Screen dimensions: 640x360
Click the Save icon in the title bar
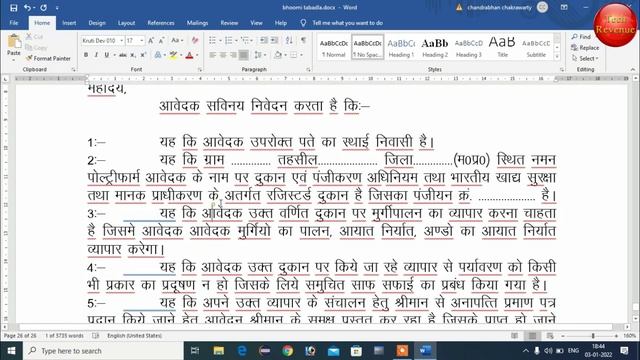tap(13, 8)
